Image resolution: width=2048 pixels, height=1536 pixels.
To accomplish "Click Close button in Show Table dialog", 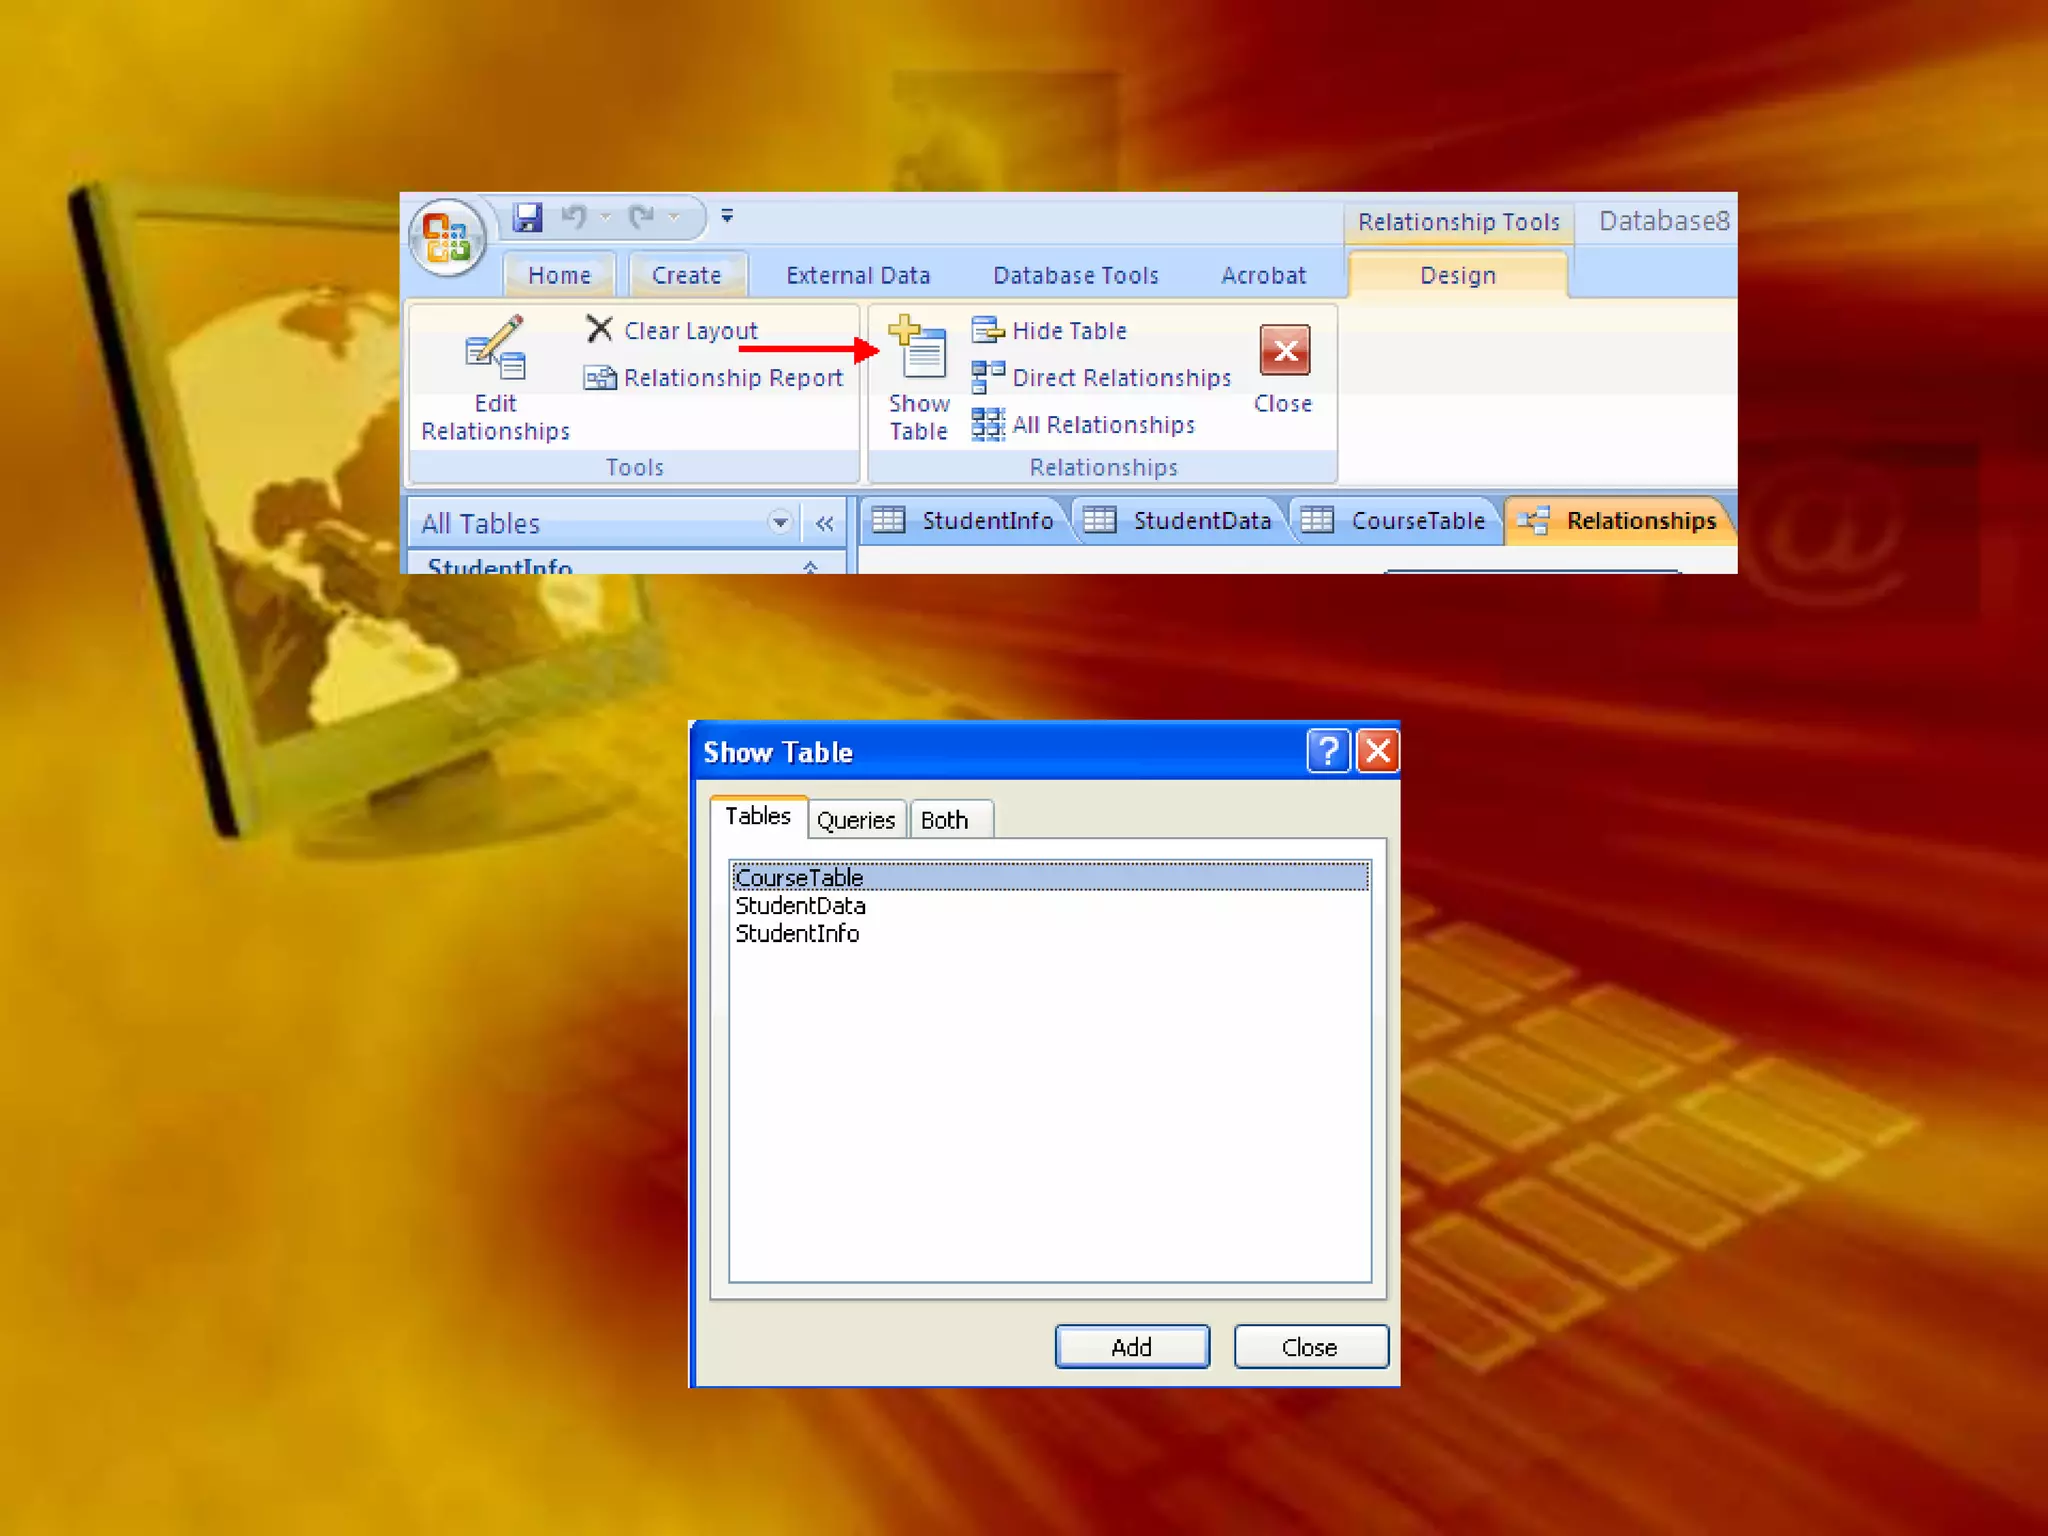I will tap(1310, 1347).
